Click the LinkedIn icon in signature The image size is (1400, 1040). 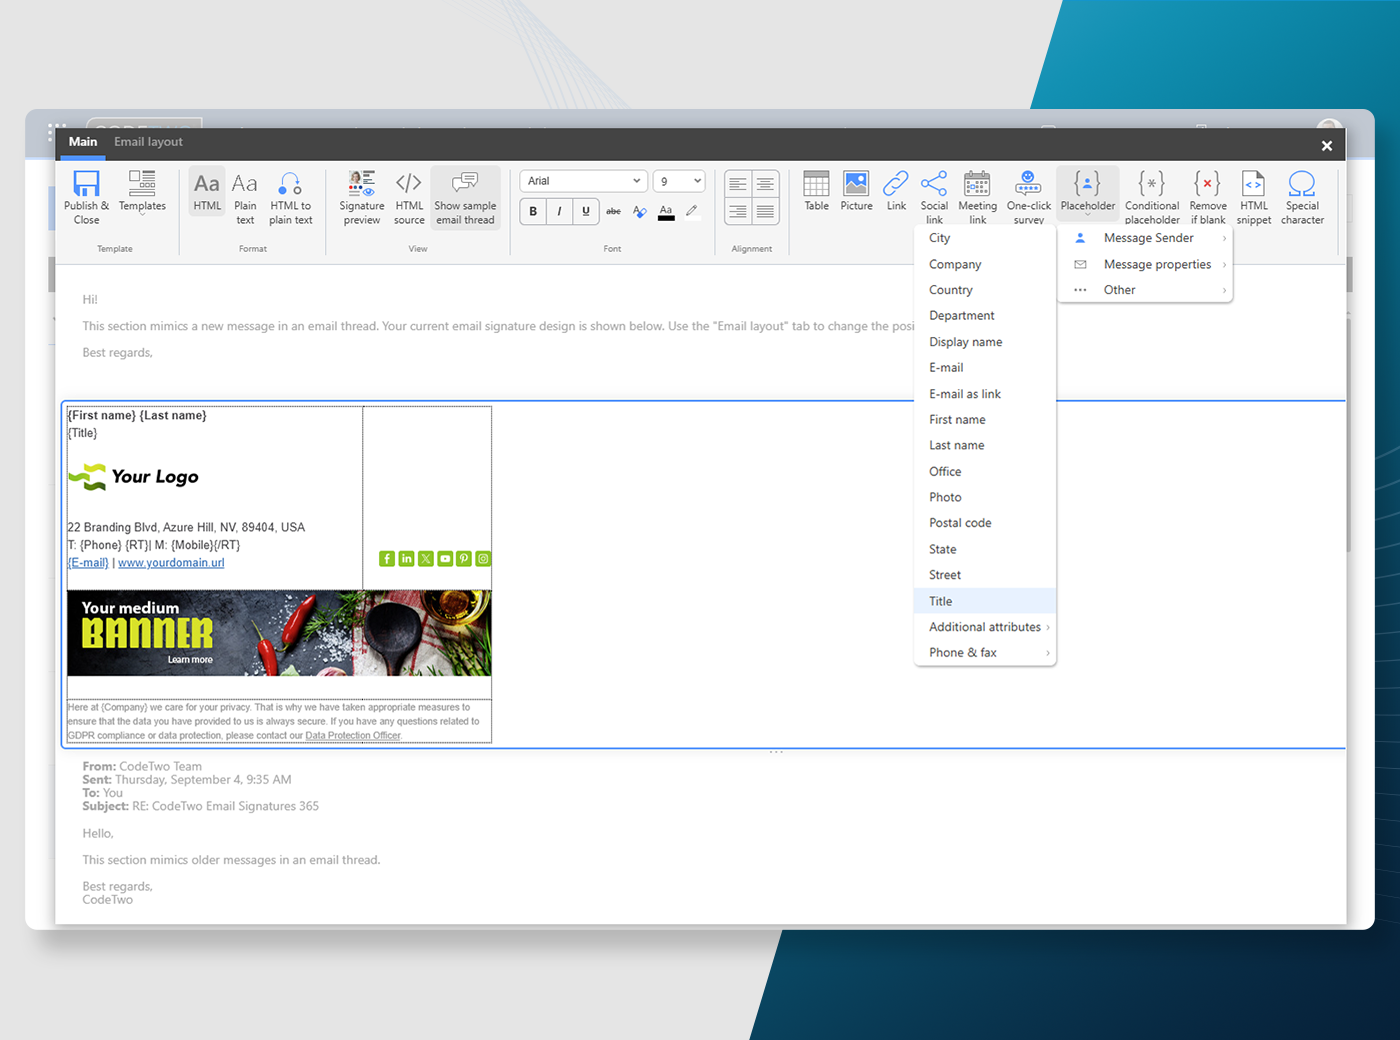tap(406, 559)
